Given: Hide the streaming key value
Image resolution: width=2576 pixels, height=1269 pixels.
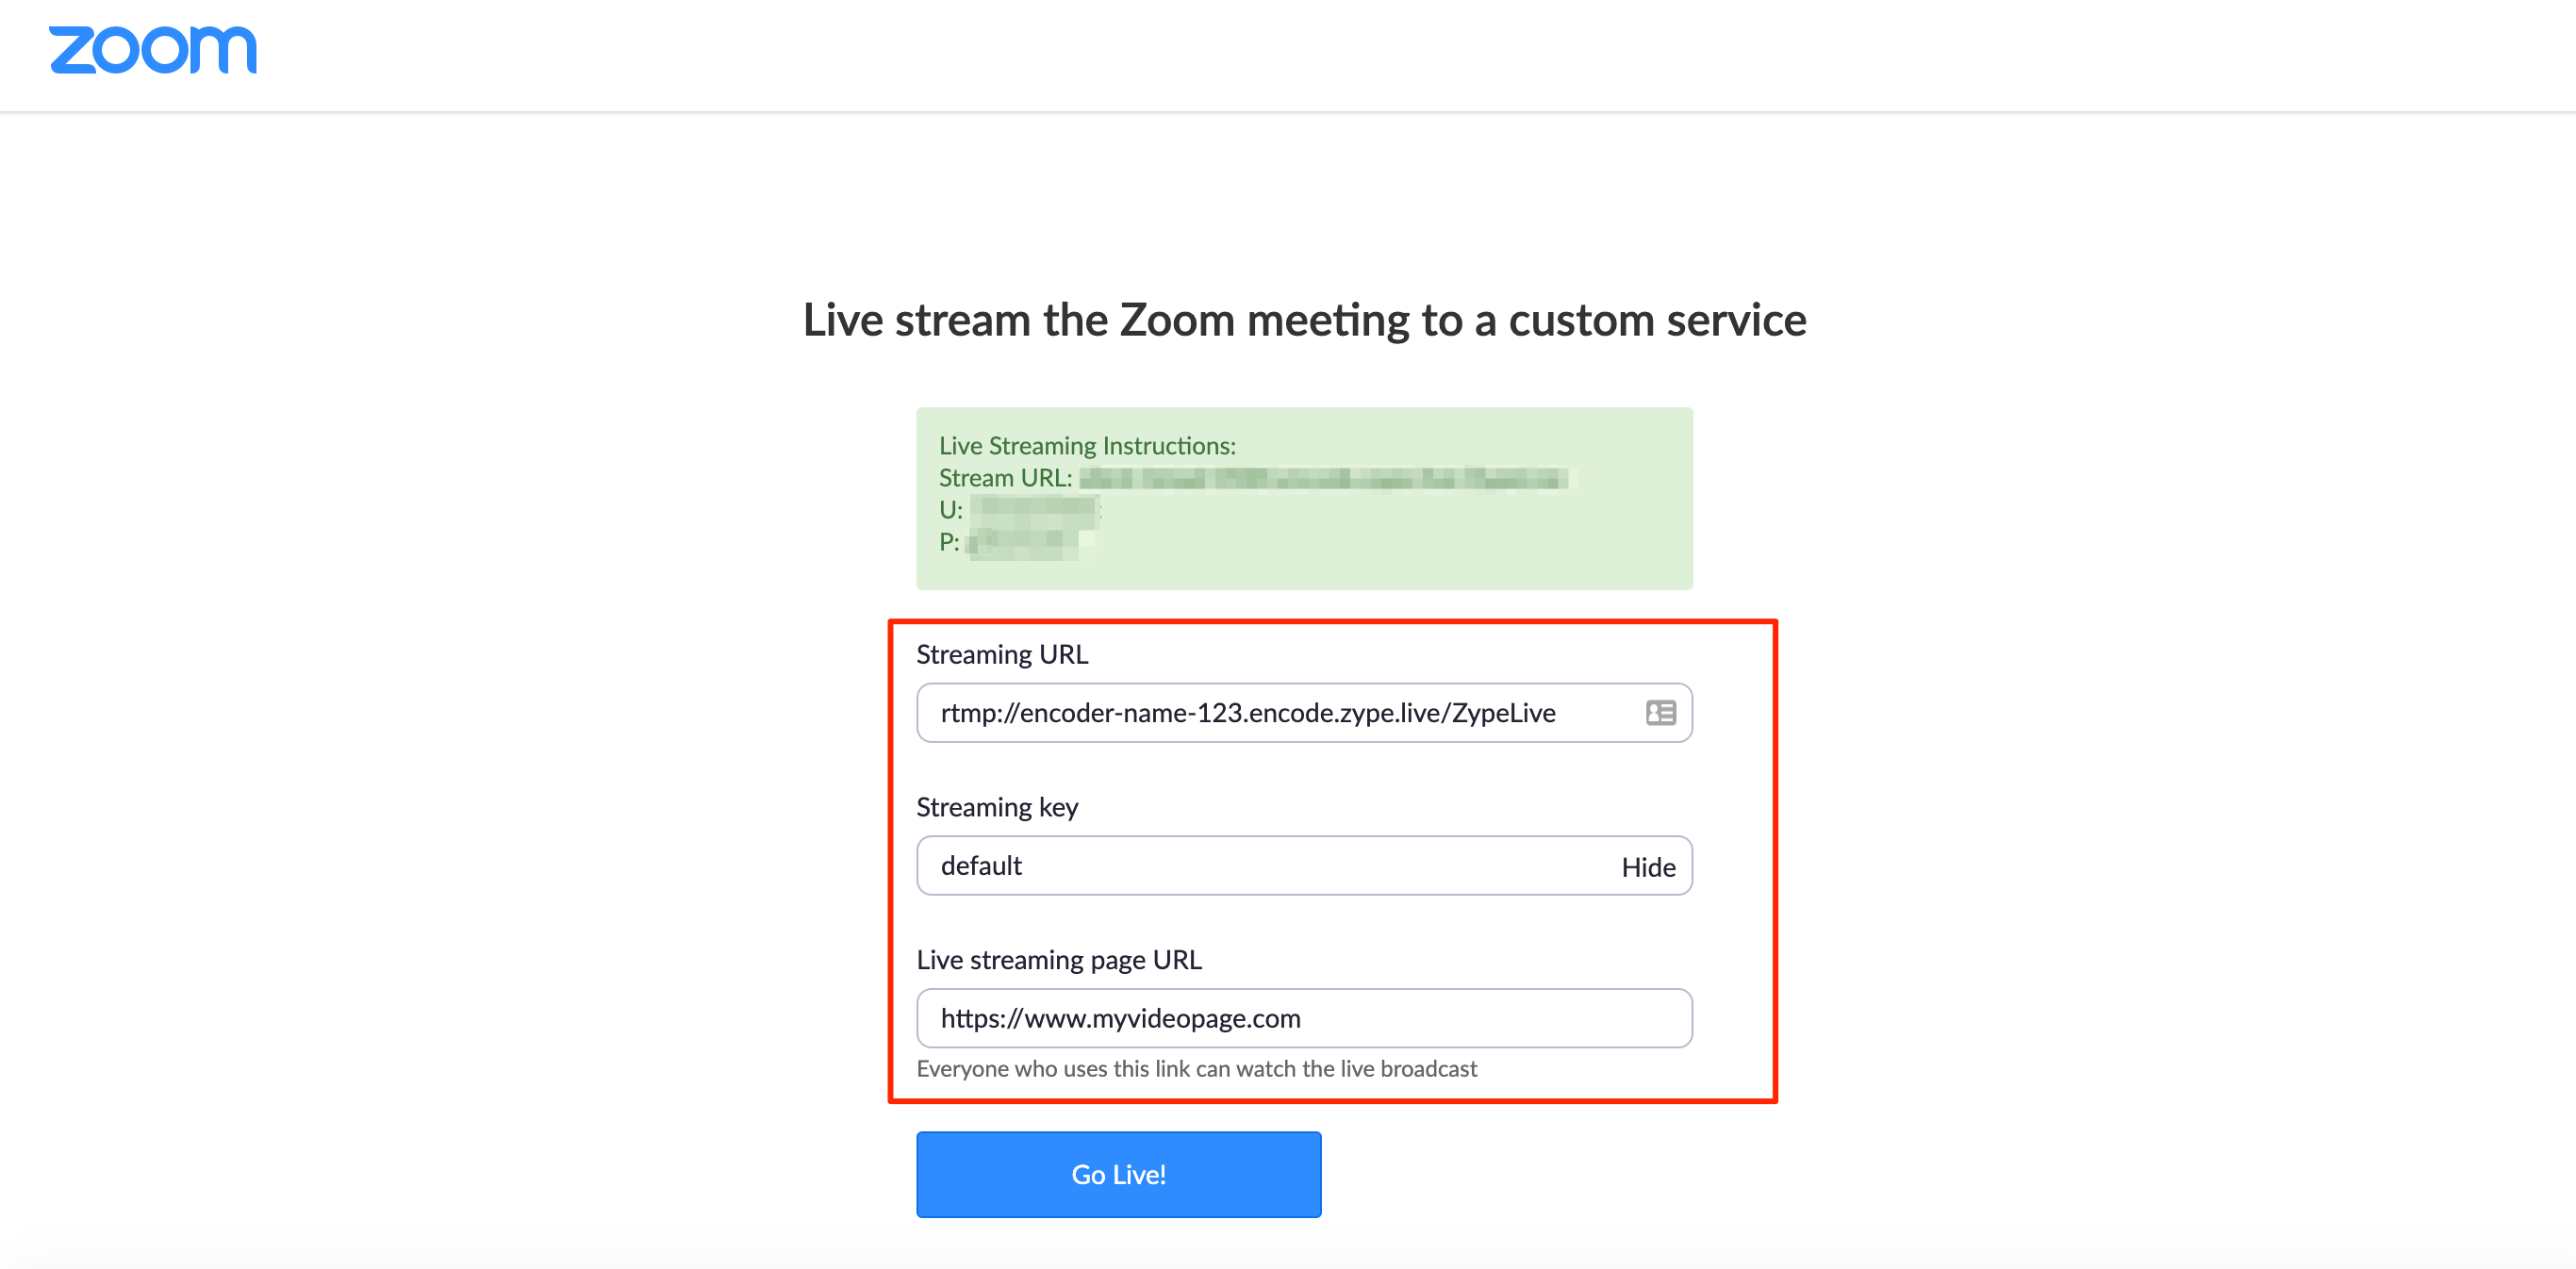Looking at the screenshot, I should (x=1648, y=867).
